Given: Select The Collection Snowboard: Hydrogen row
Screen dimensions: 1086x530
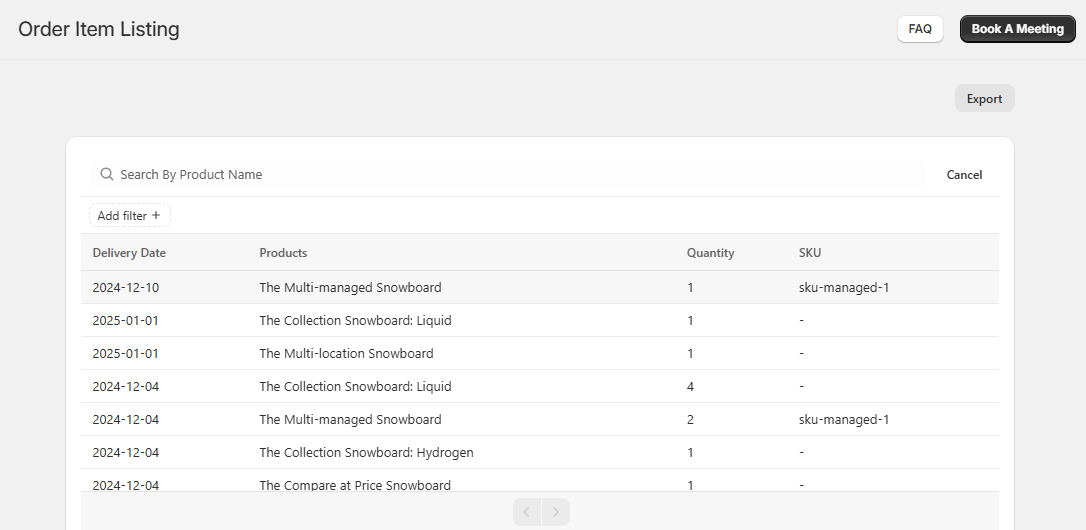Looking at the screenshot, I should 366,453.
